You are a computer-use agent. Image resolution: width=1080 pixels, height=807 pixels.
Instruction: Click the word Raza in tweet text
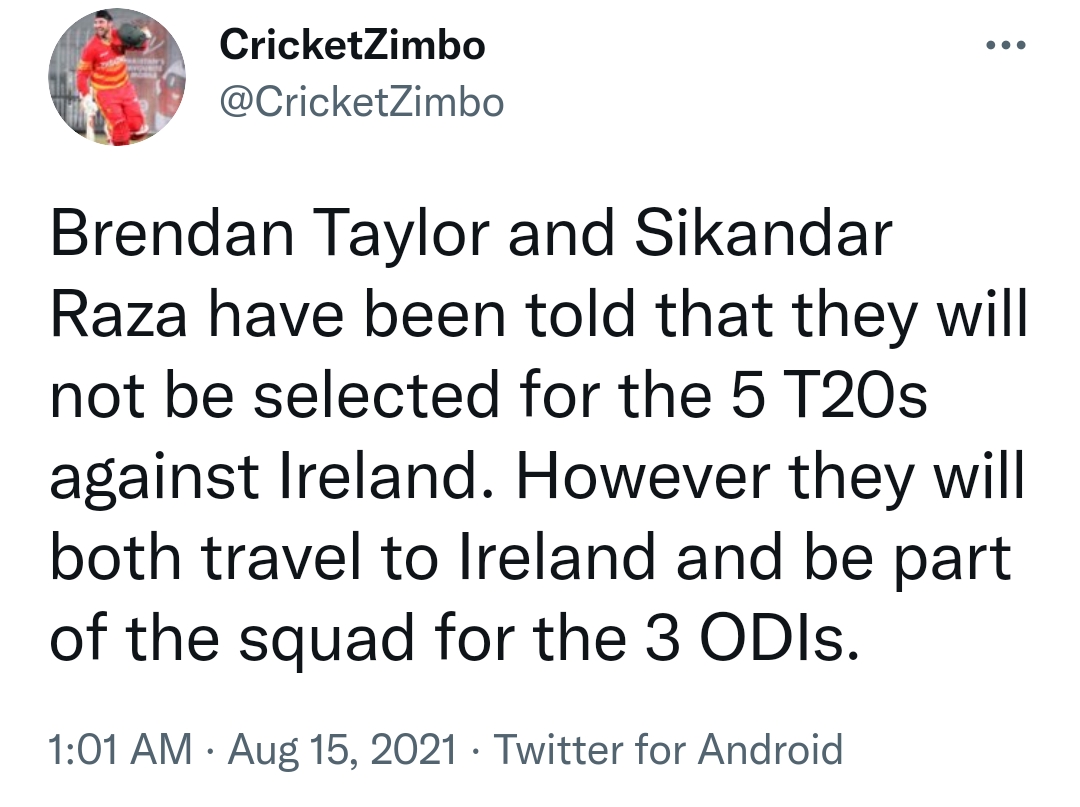(x=118, y=315)
